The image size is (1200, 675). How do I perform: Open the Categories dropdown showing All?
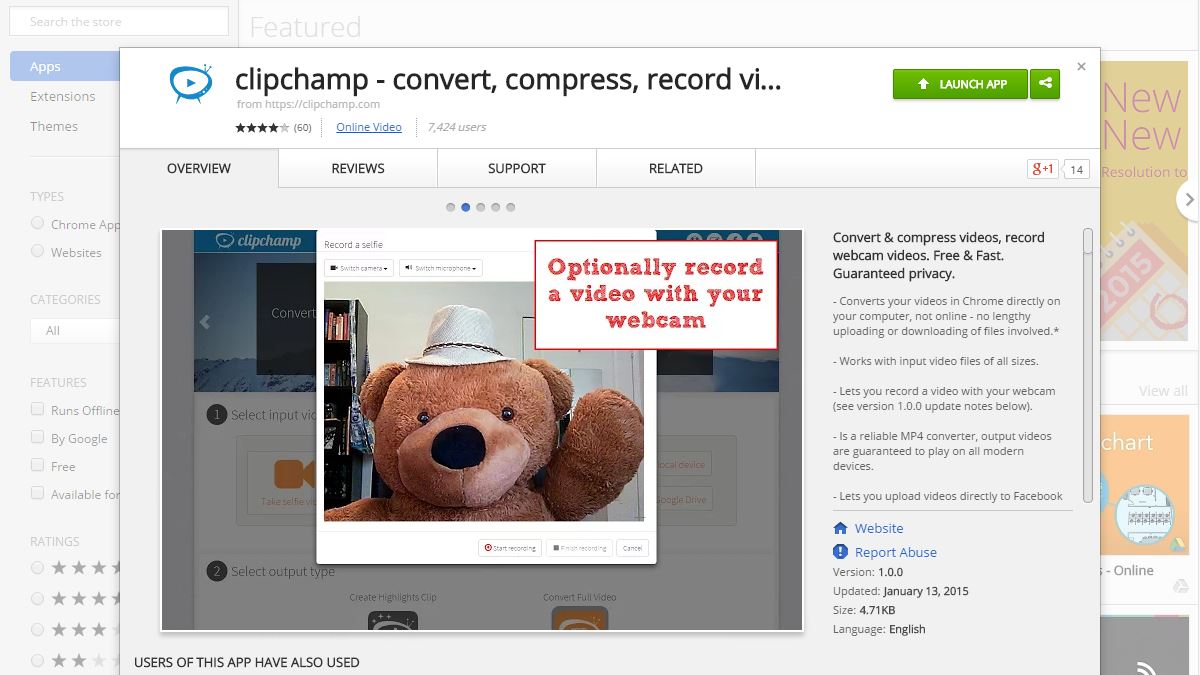point(75,330)
